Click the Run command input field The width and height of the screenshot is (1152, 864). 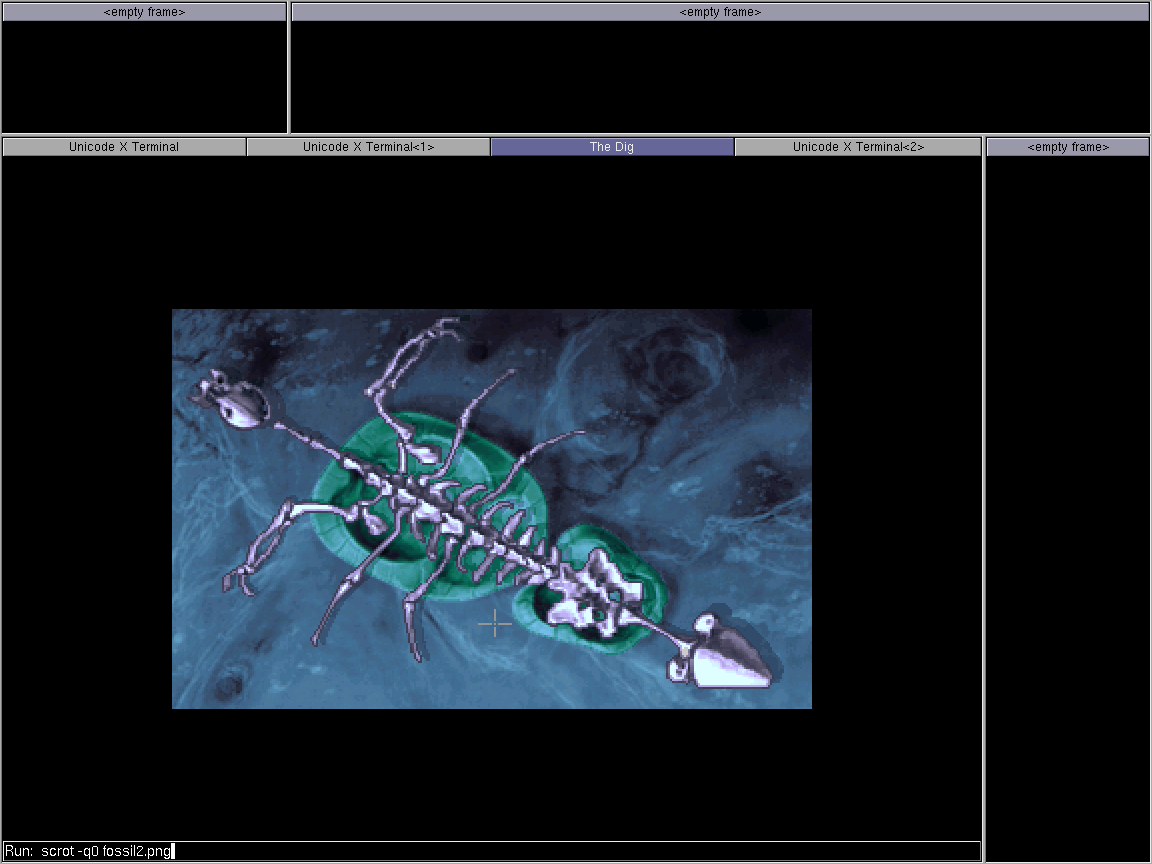[492, 851]
